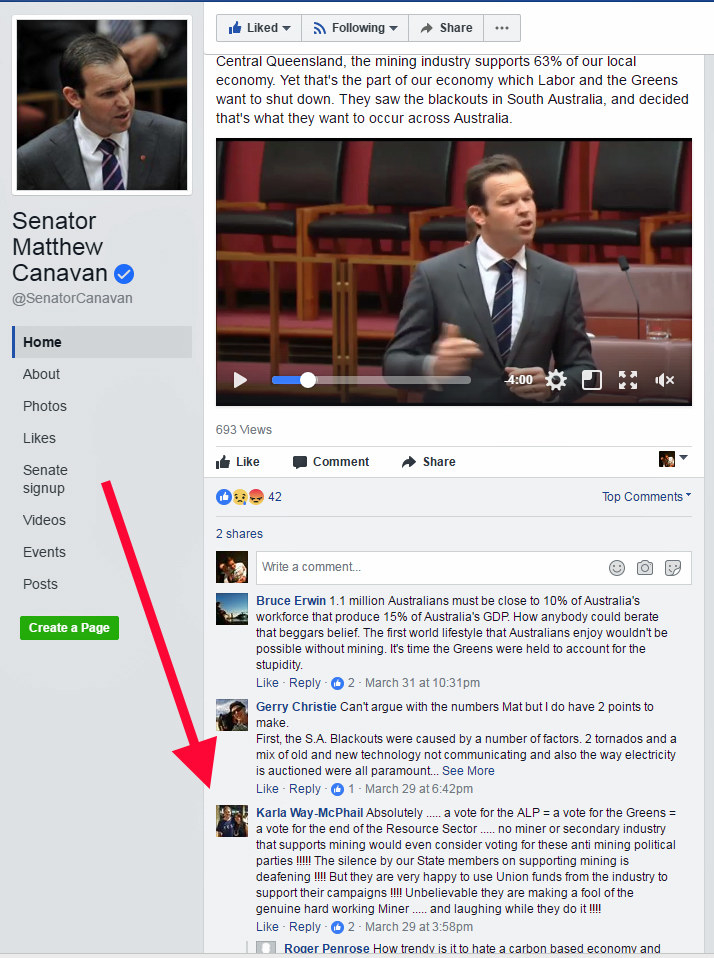Open Bruce Erwin's profile name
Screen dimensions: 714x958
(x=291, y=601)
